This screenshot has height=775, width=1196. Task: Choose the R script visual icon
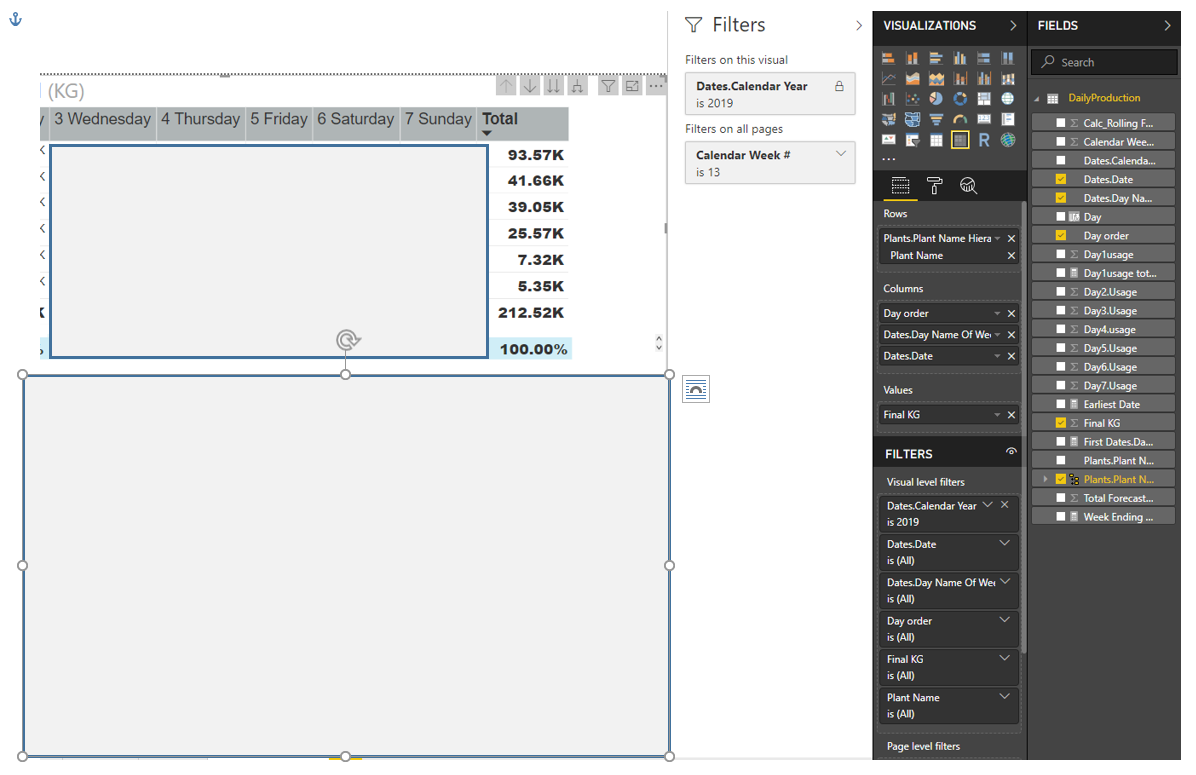tap(984, 140)
